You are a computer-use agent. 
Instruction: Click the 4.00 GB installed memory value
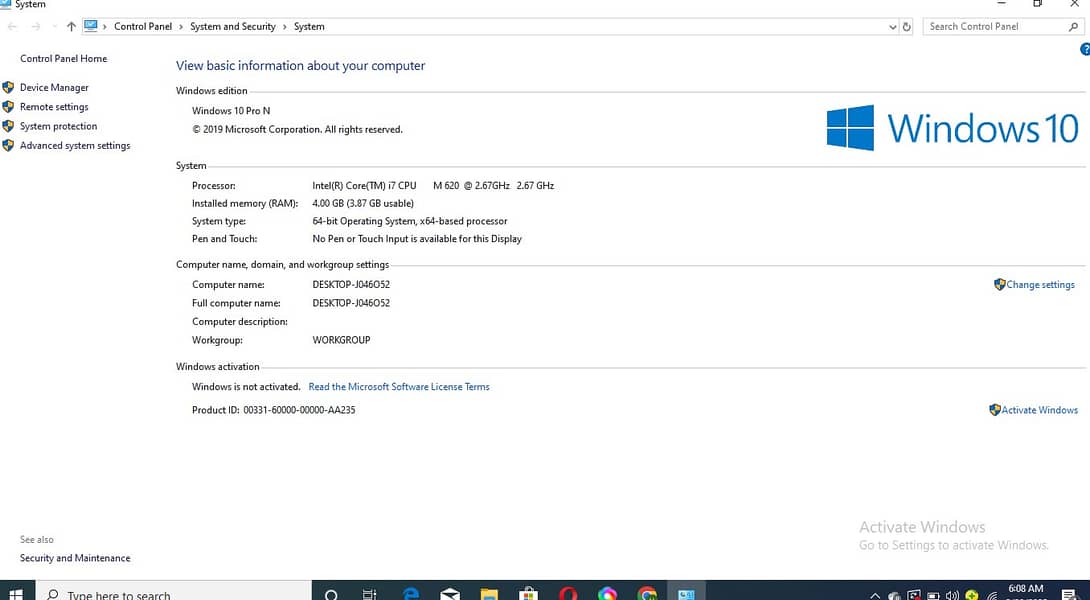point(363,204)
